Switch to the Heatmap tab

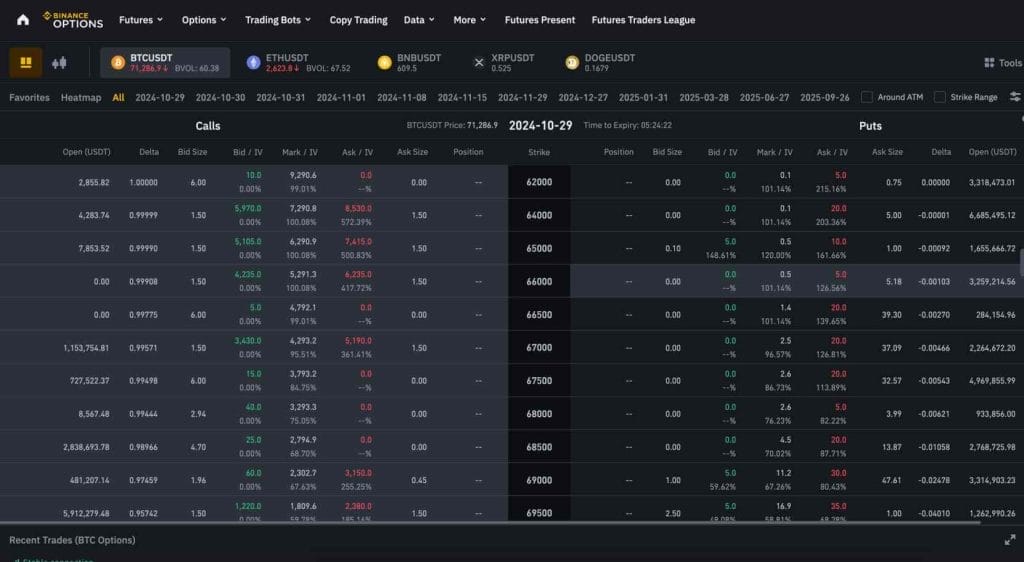pos(81,97)
